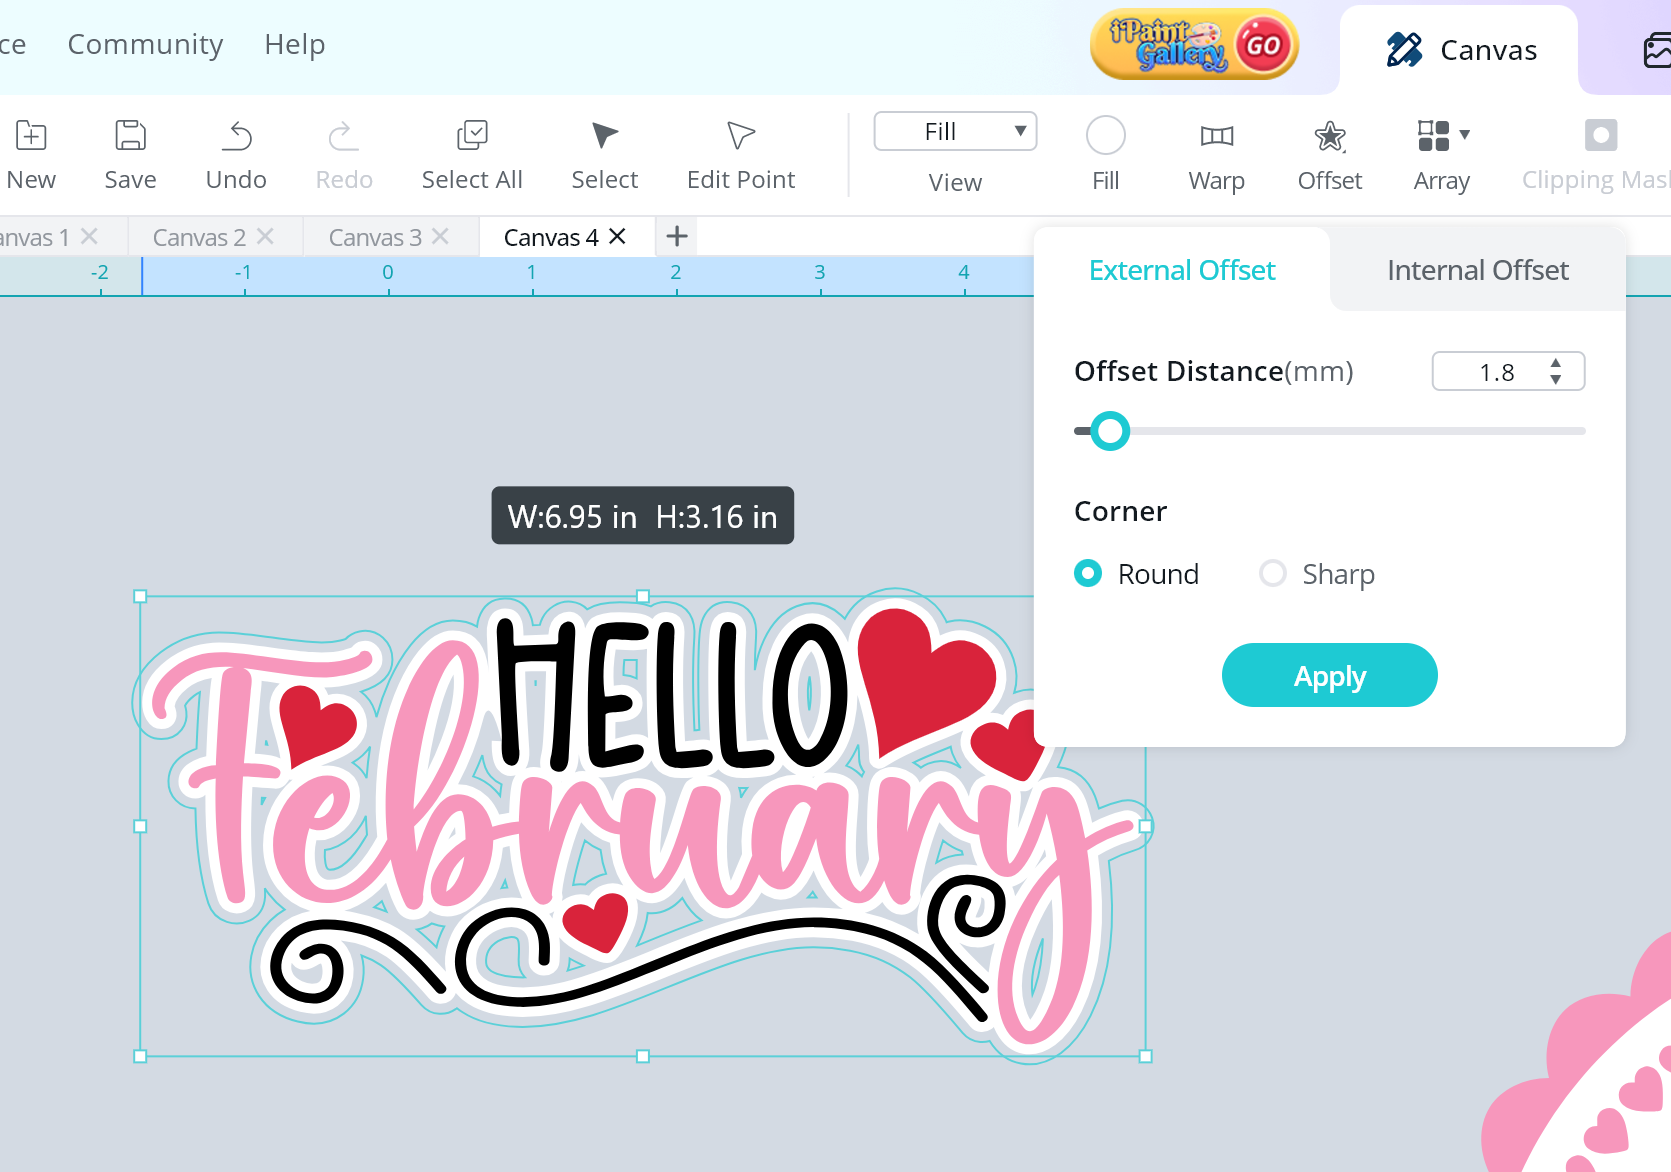Choose the Edit Point tool
The height and width of the screenshot is (1172, 1671).
740,136
